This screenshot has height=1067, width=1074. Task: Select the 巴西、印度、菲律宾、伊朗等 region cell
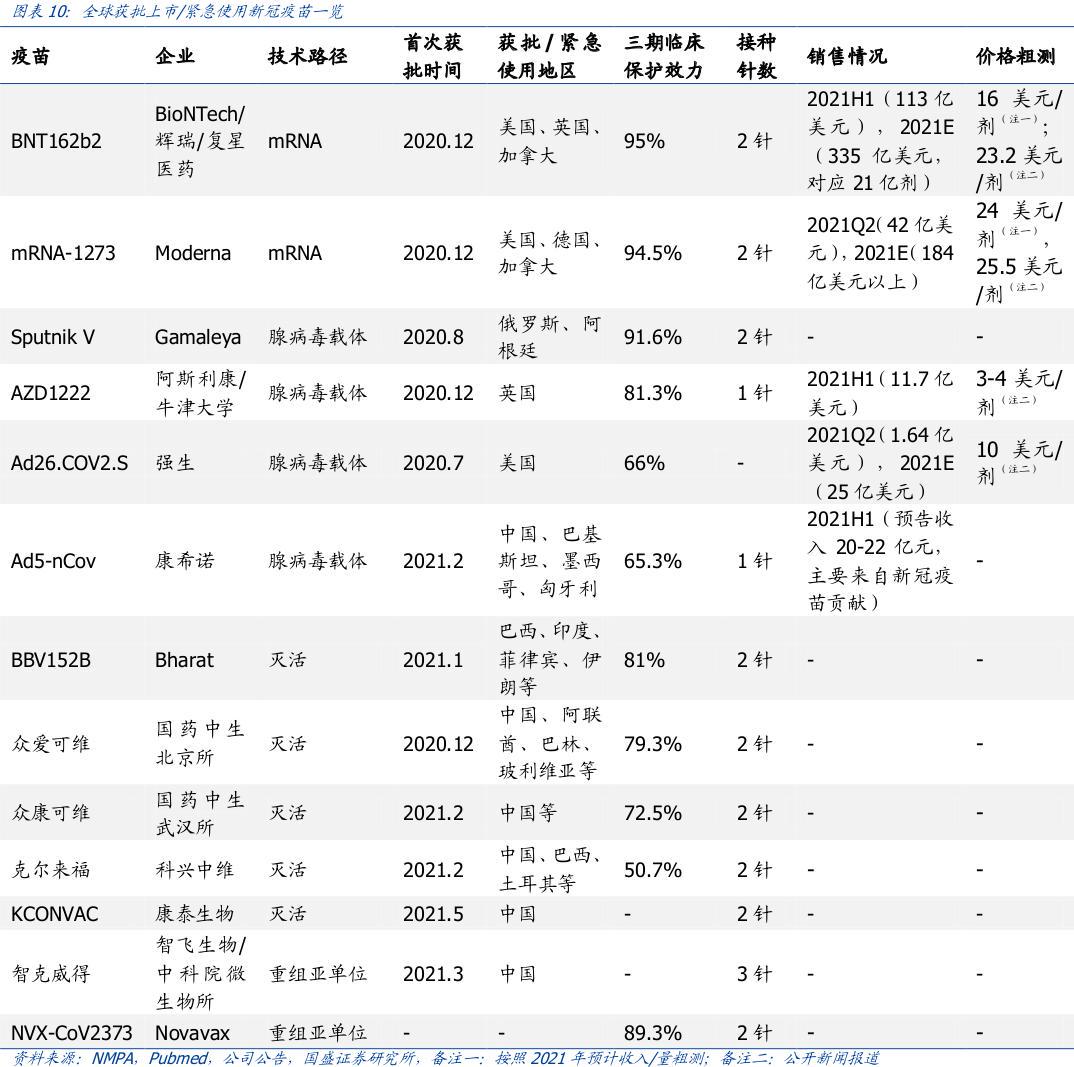[x=549, y=660]
